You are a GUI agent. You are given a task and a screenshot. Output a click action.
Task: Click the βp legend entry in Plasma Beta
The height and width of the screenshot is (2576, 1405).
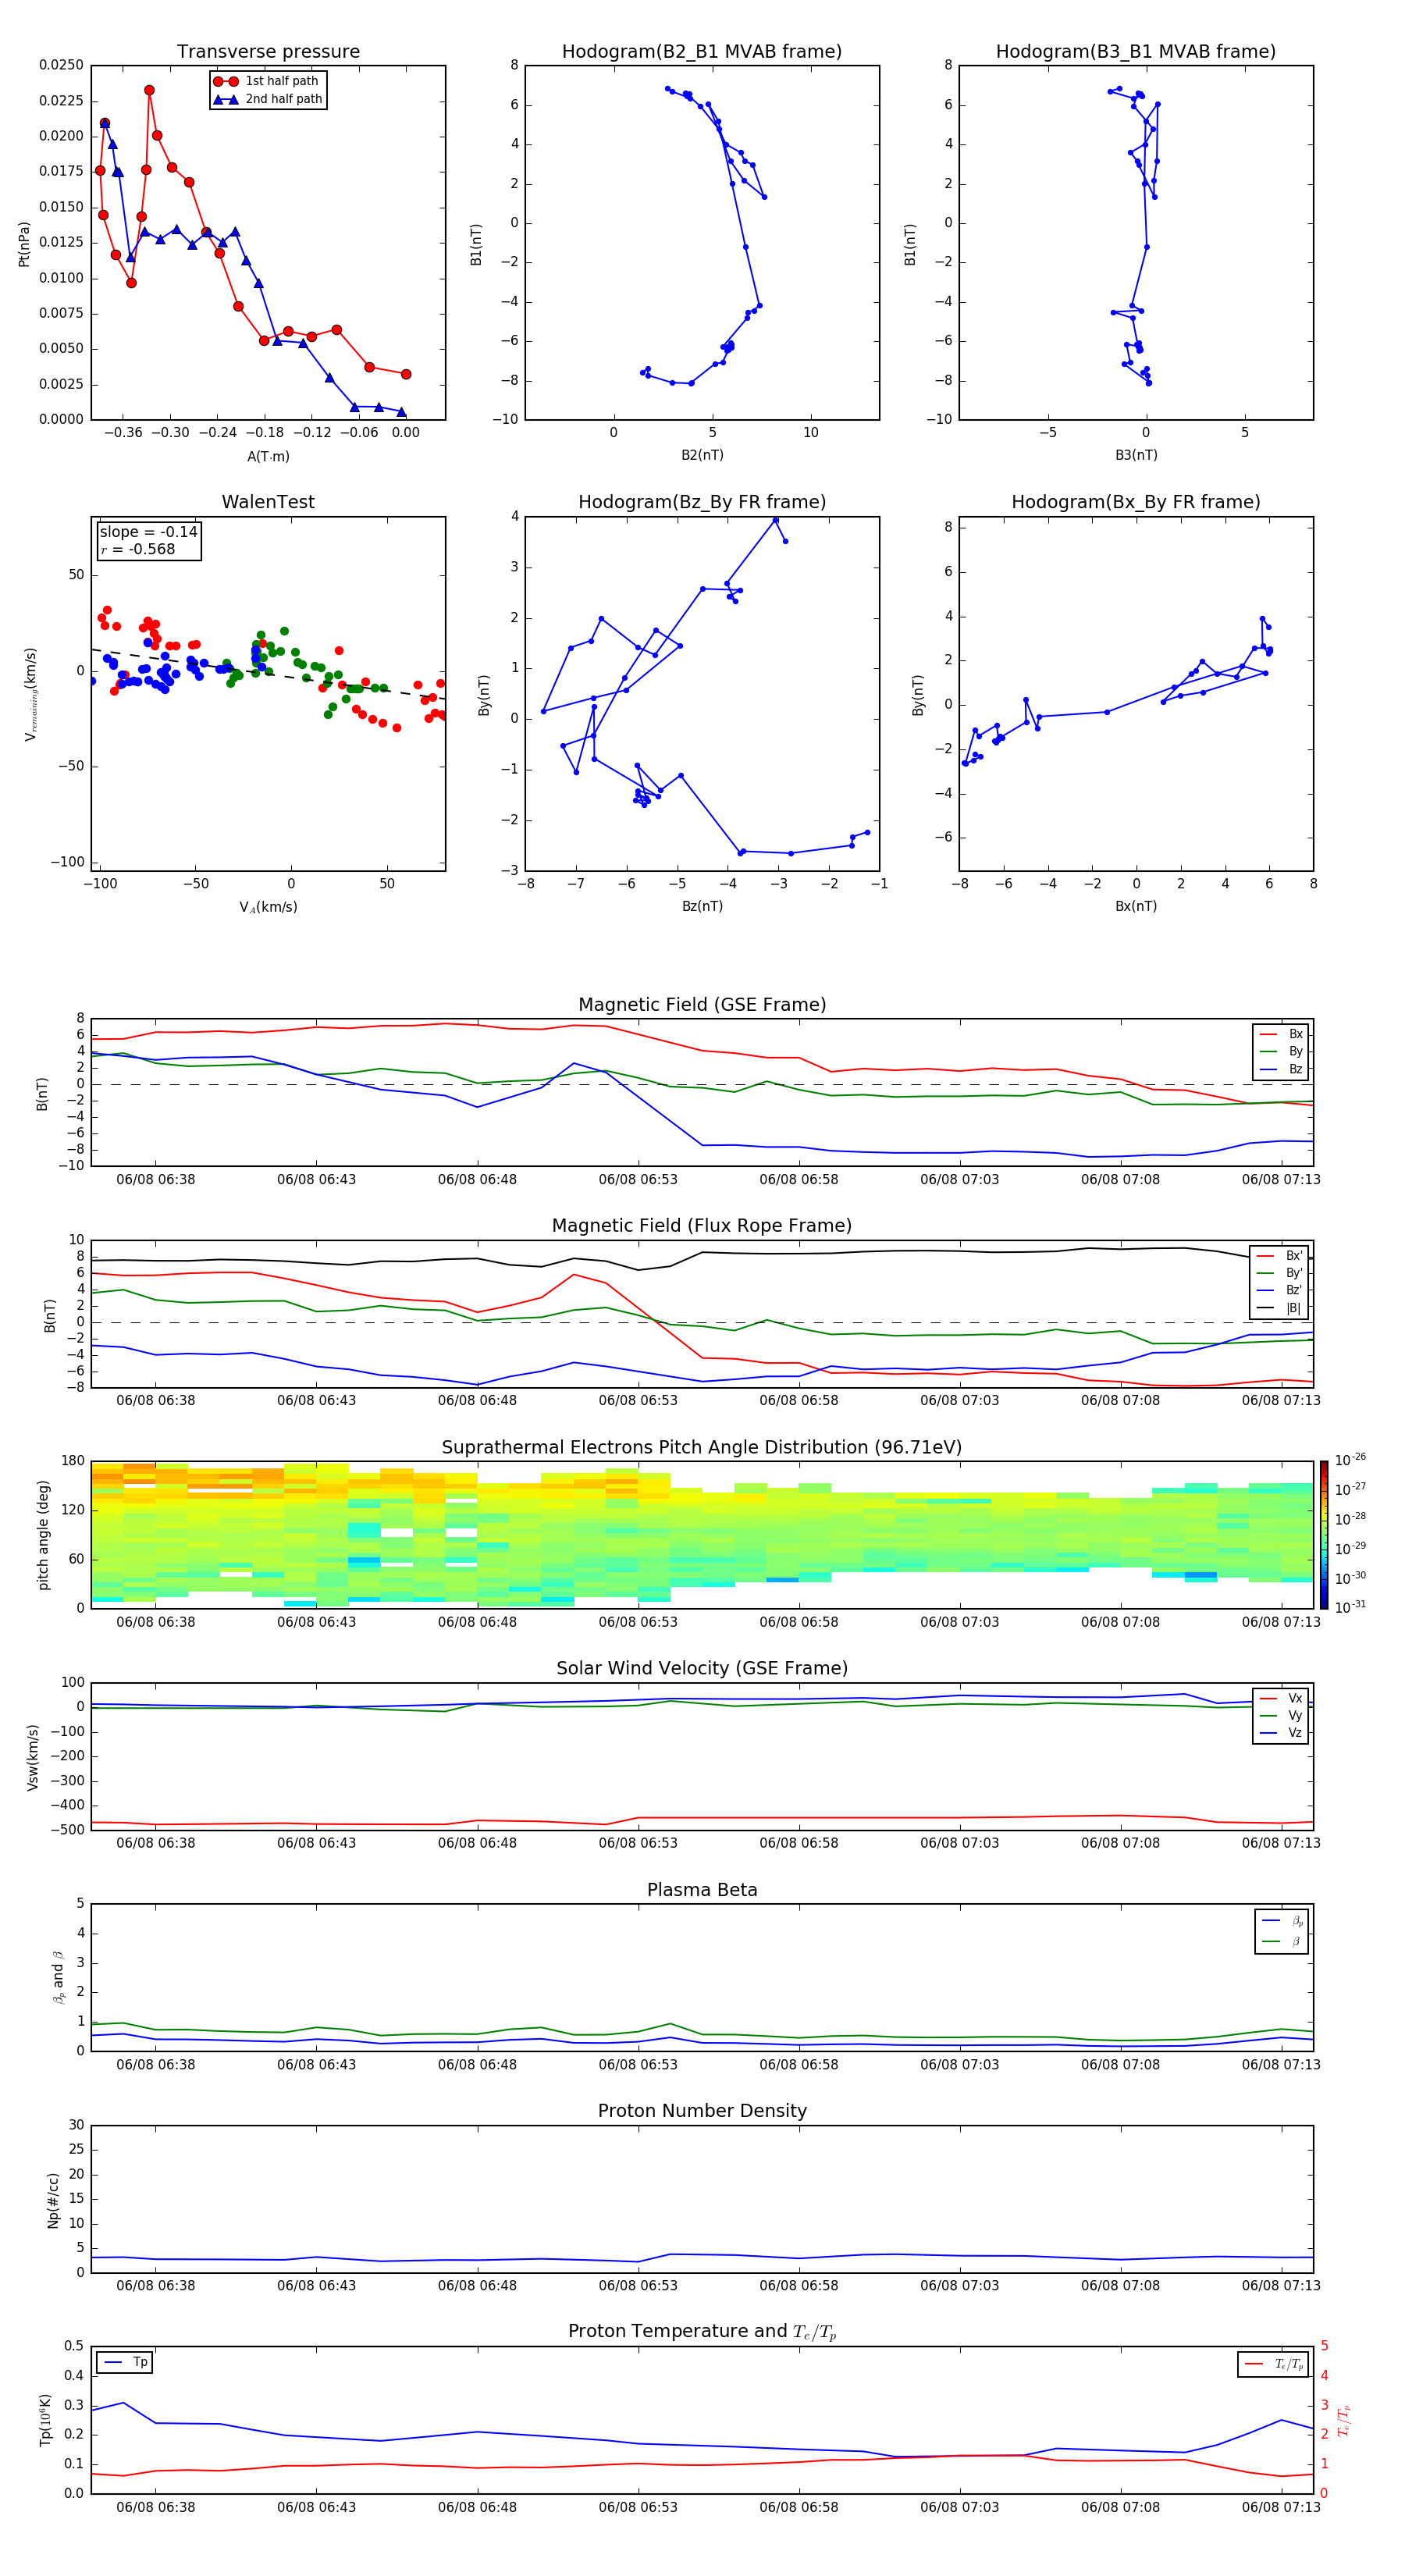[x=1283, y=1921]
